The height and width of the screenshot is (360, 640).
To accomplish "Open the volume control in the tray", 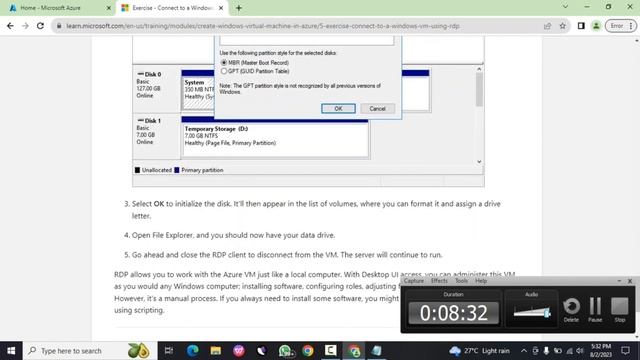I will point(580,351).
